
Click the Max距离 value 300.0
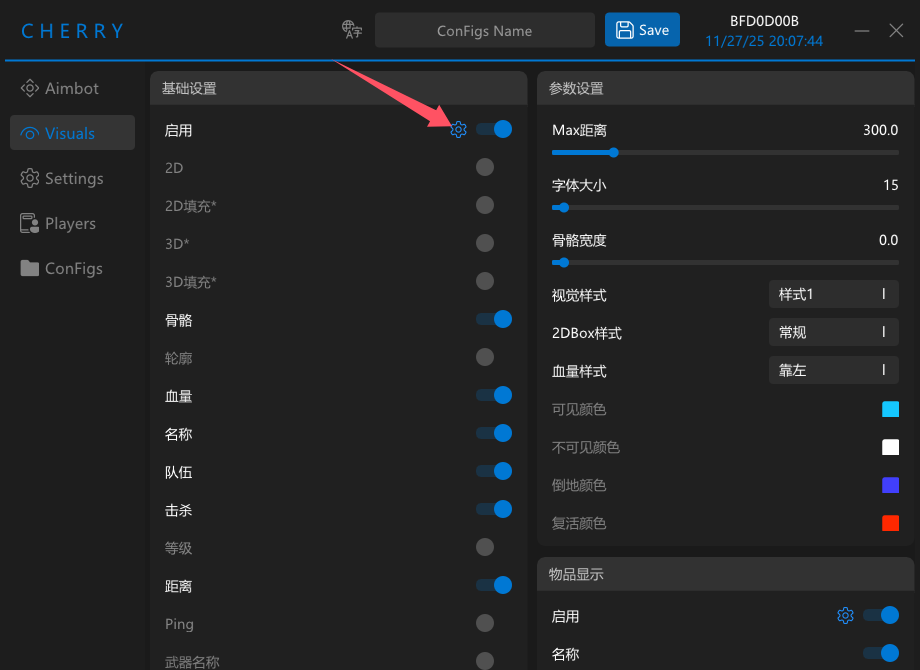coord(880,130)
